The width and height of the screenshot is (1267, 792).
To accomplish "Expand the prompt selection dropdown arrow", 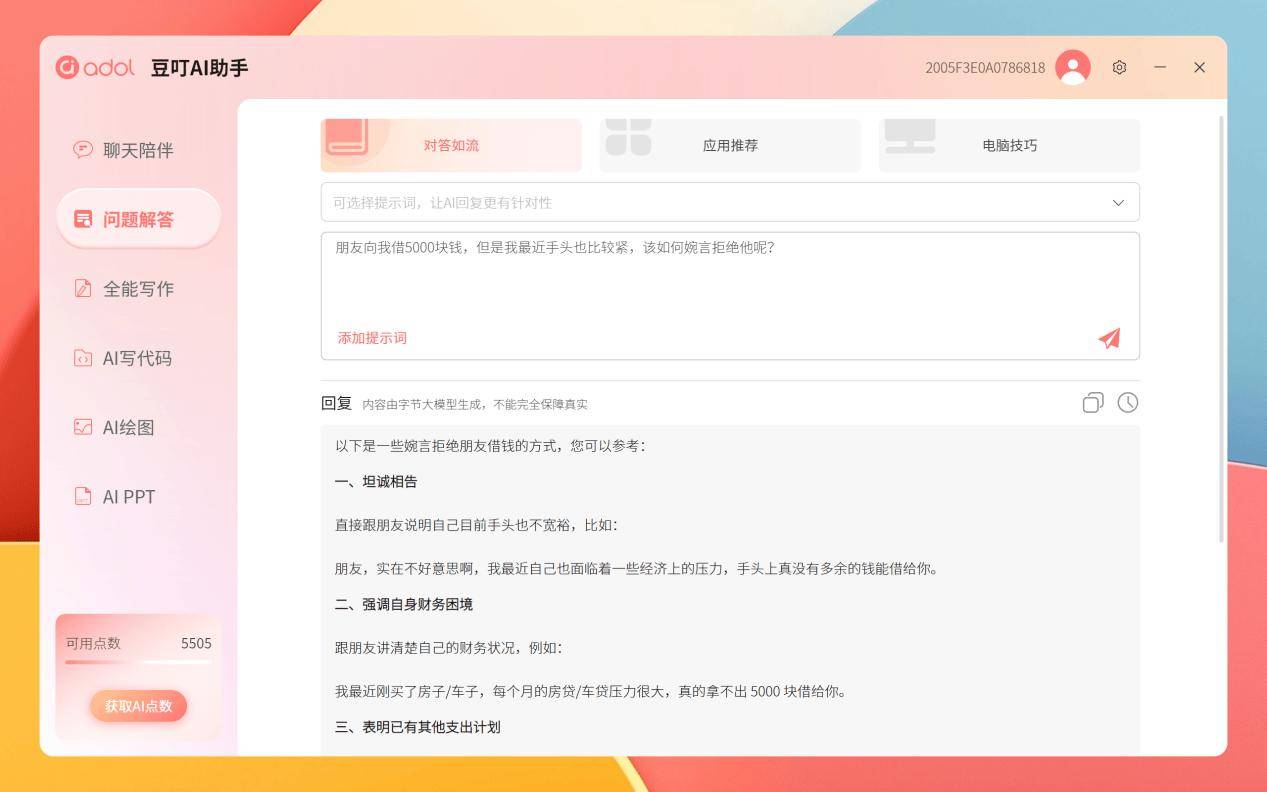I will point(1118,203).
